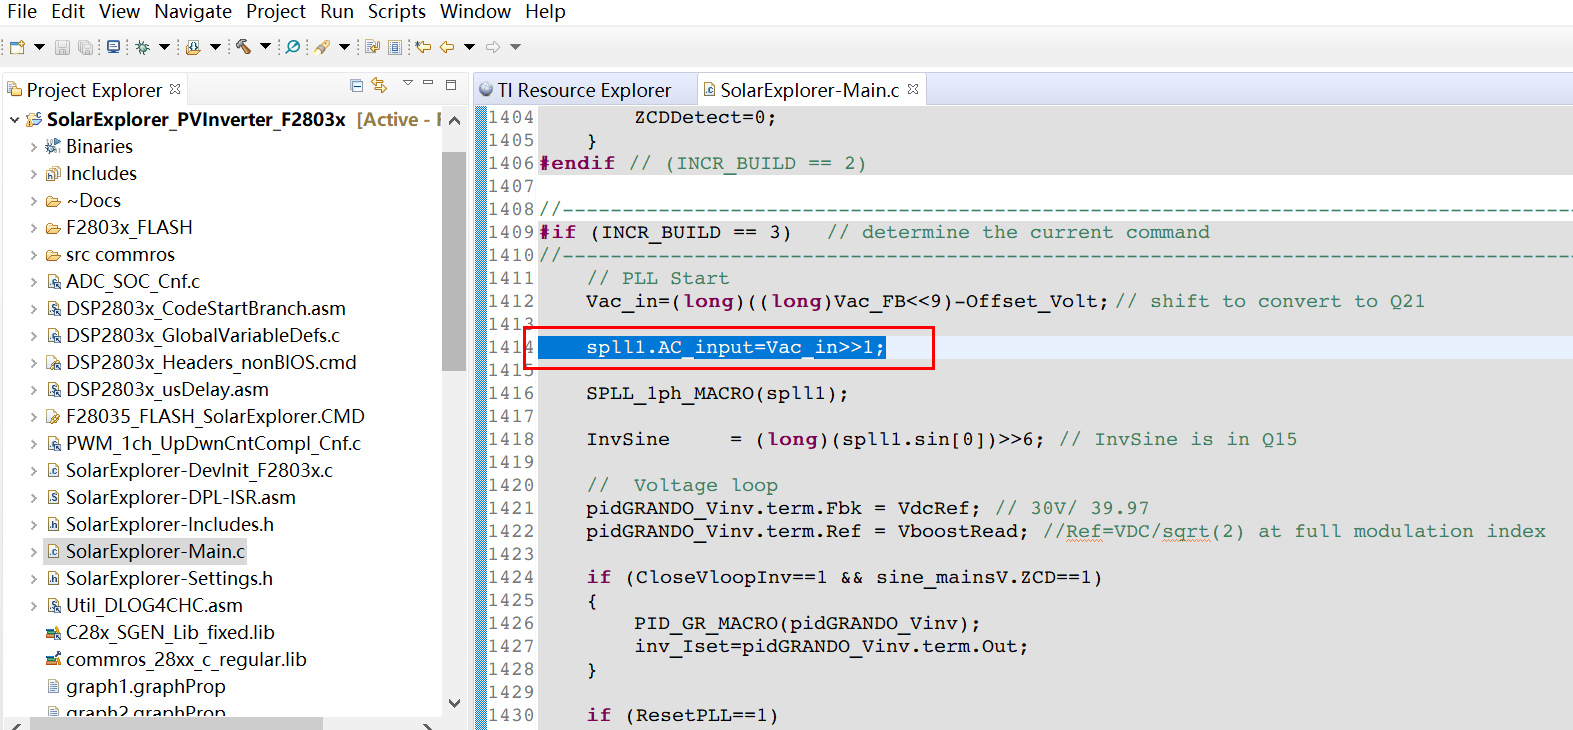The width and height of the screenshot is (1573, 730).
Task: Open the New project dropdown arrow
Action: [40, 47]
